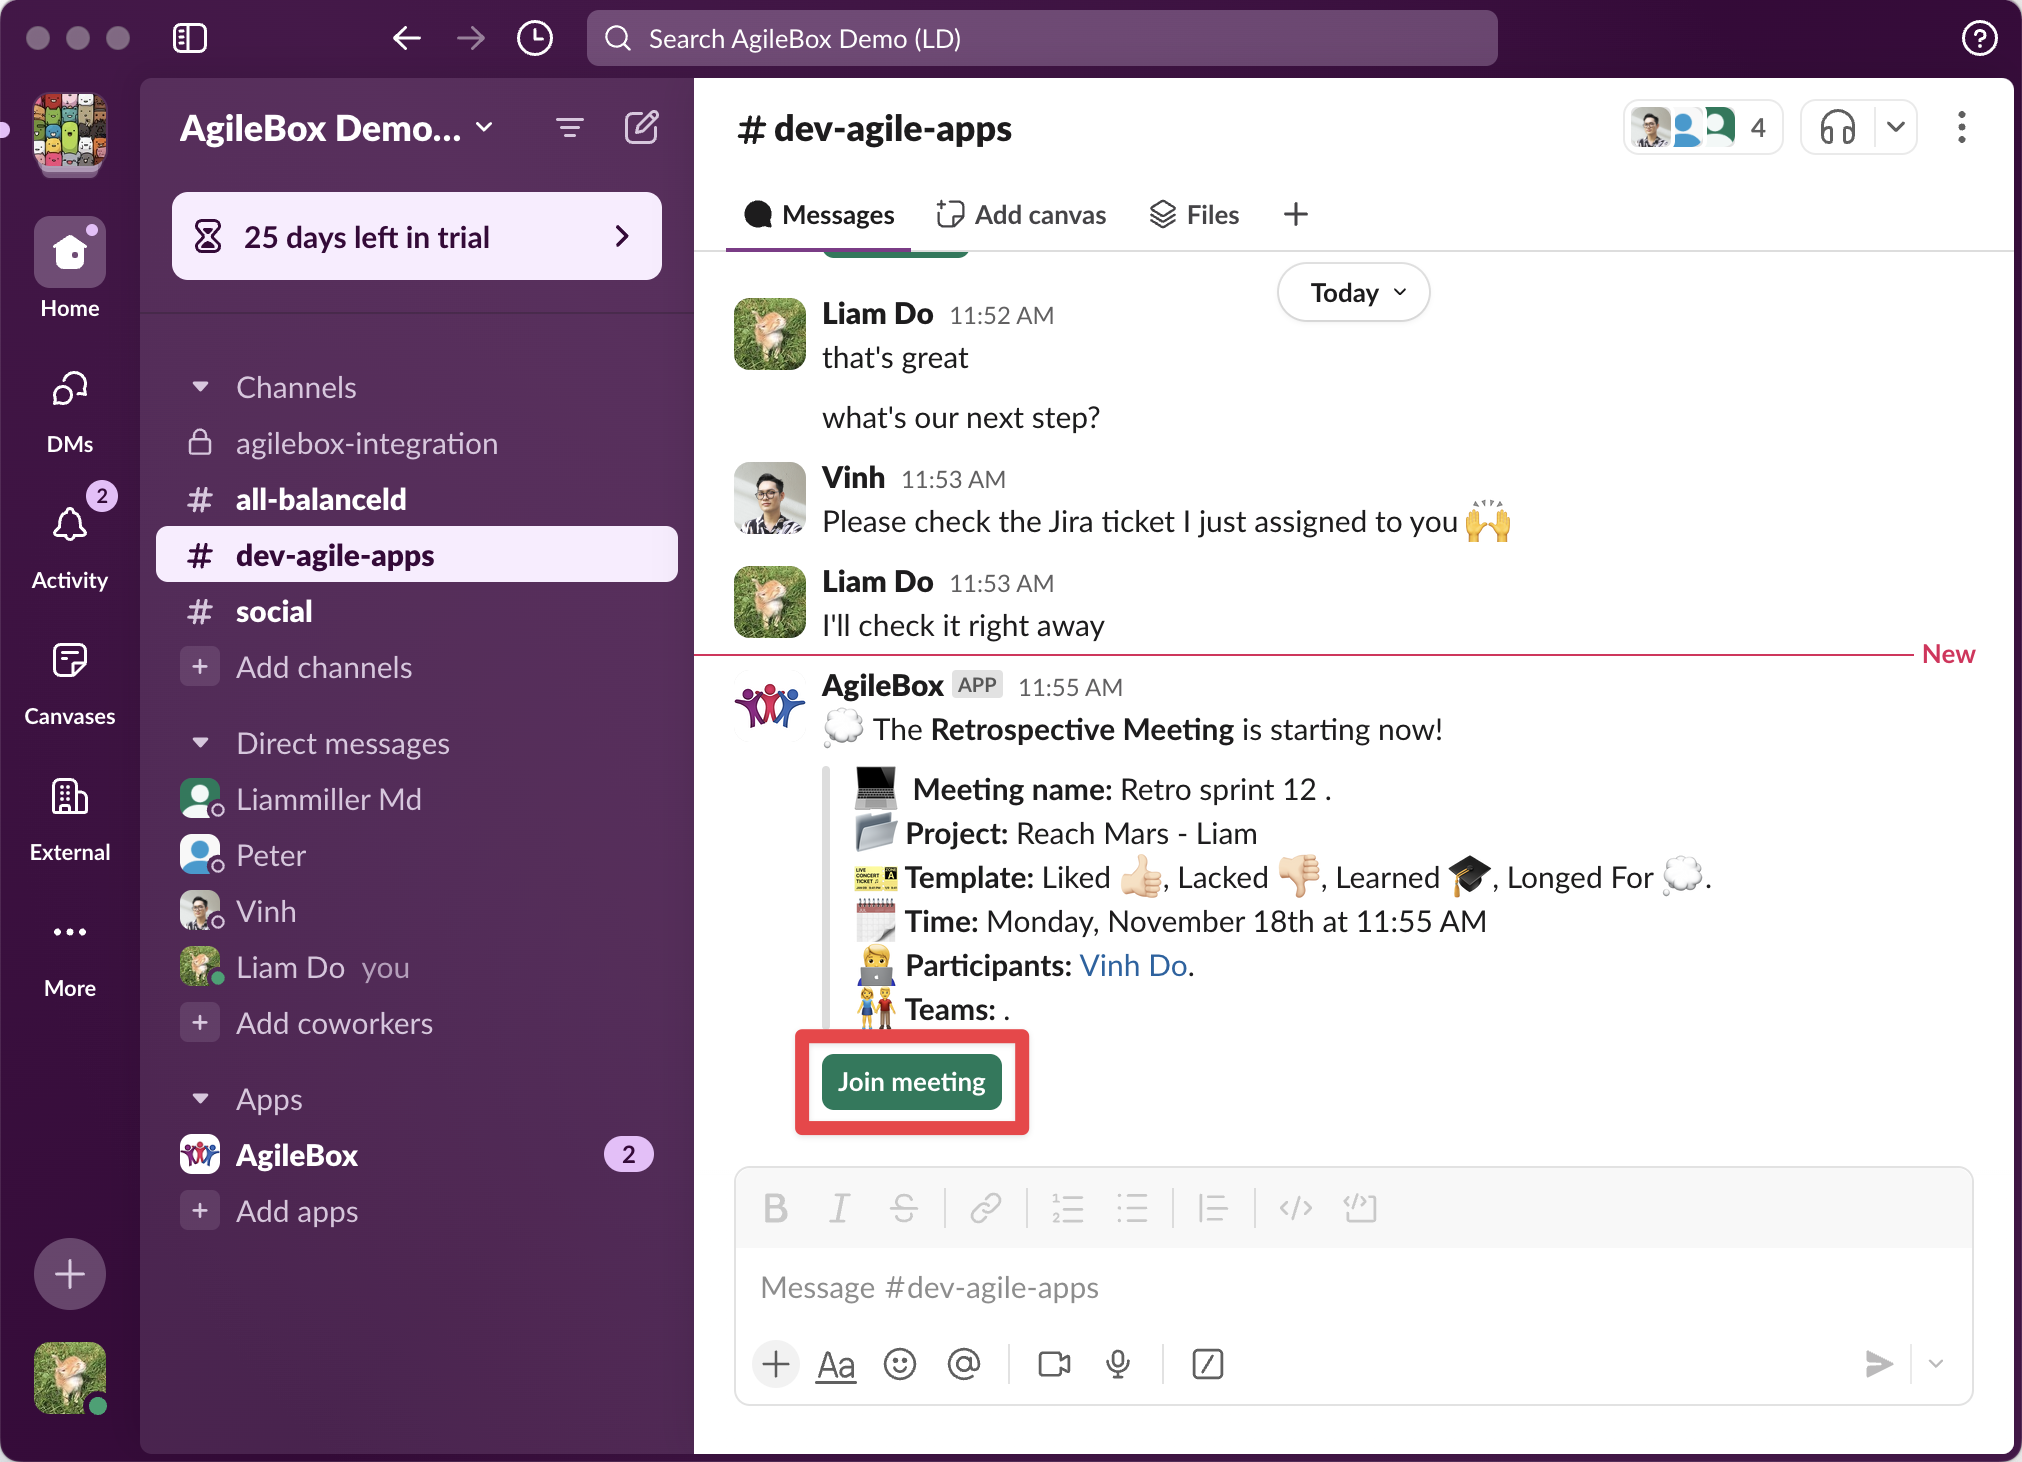2022x1462 pixels.
Task: Click the Join meeting button
Action: [x=911, y=1082]
